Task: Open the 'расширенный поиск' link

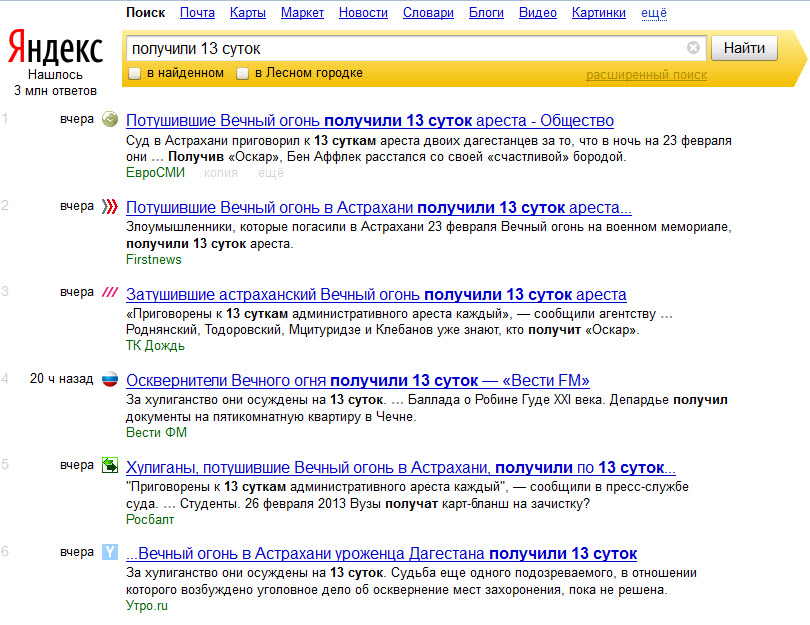Action: click(x=646, y=75)
